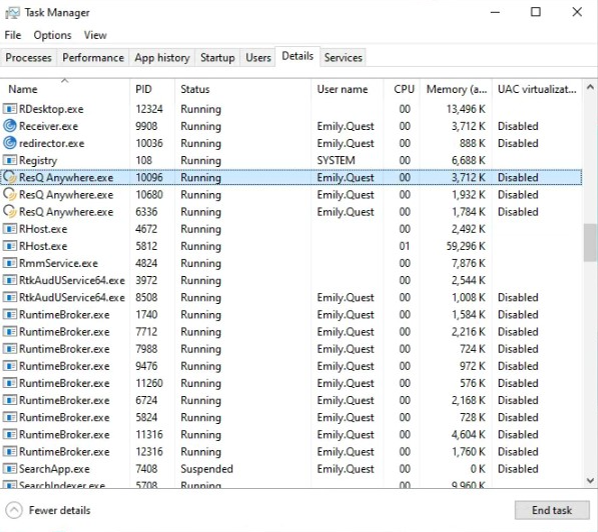Click the RuntimeBroker.exe icon with PID 9476
The width and height of the screenshot is (598, 532).
[x=10, y=366]
